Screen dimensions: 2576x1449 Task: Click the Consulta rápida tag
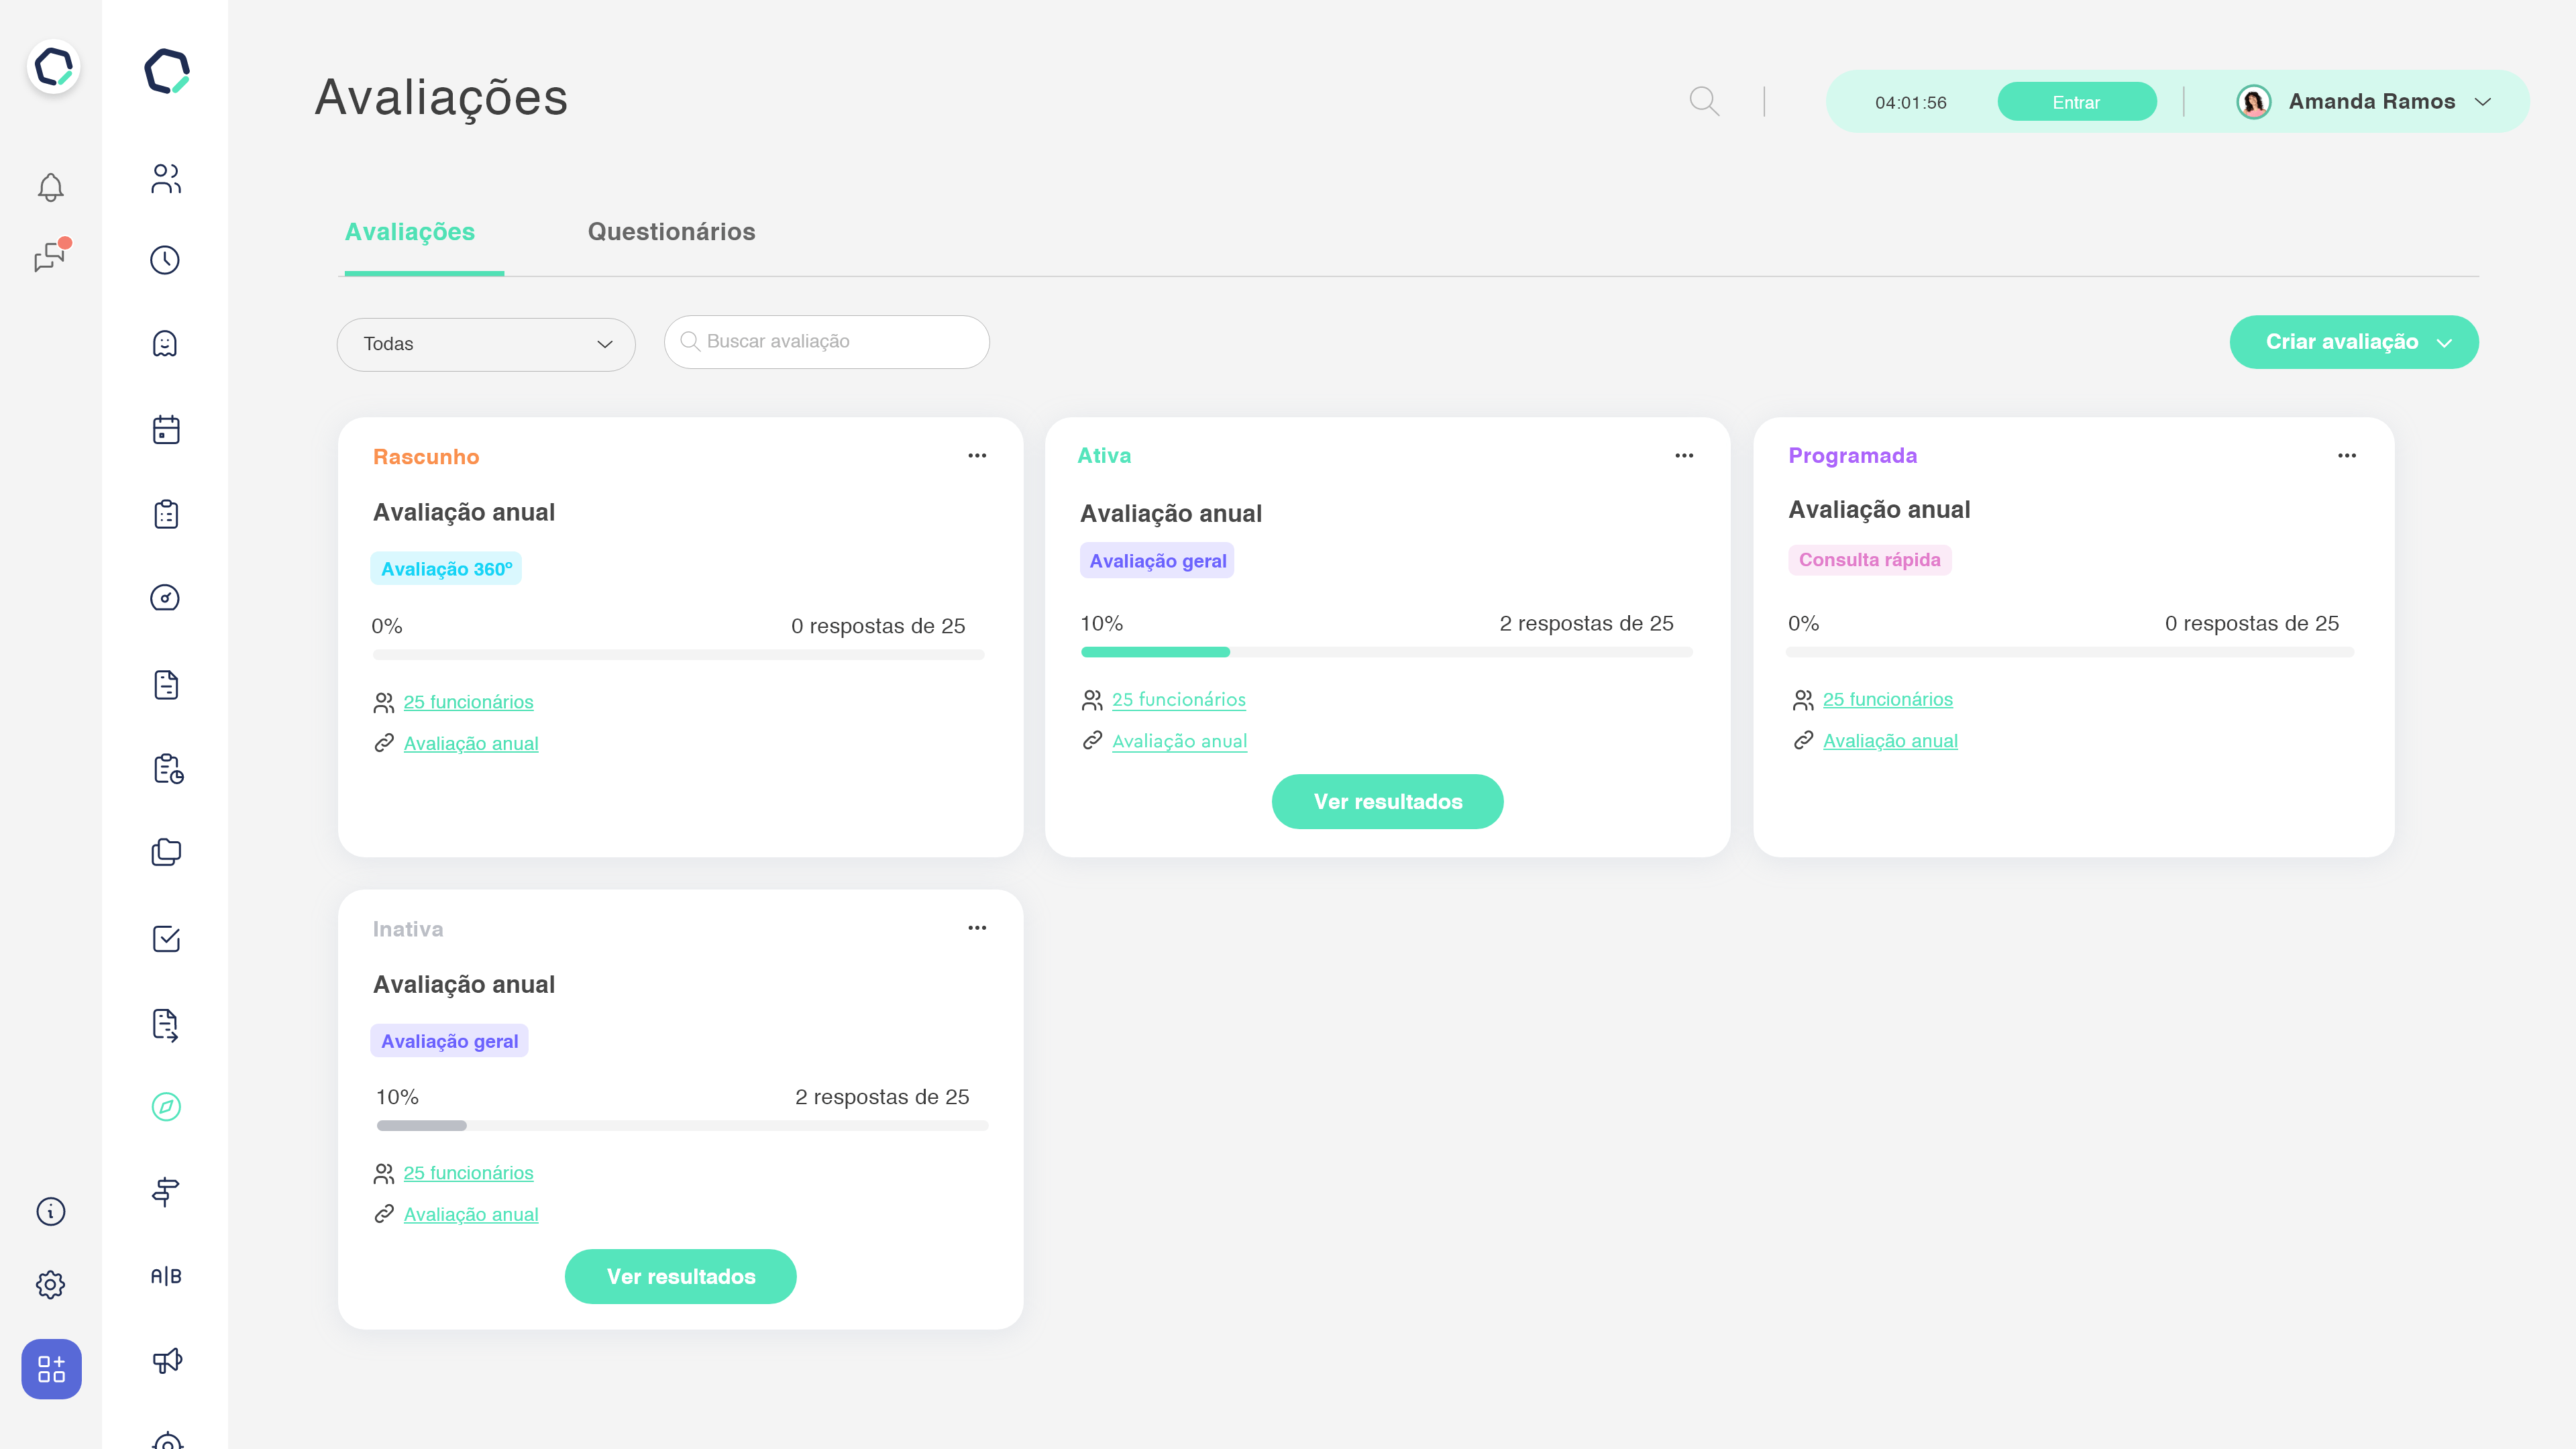(x=1869, y=560)
